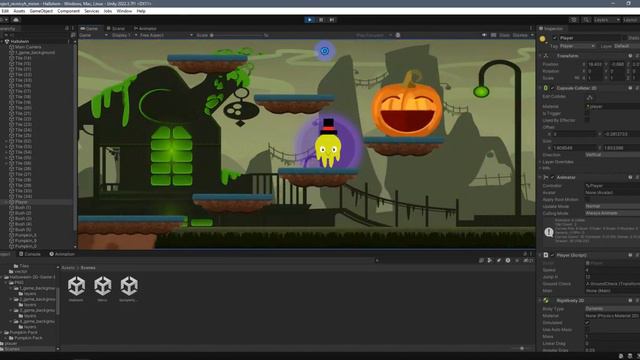Open the Body Type dropdown showing Dynamic

point(612,309)
